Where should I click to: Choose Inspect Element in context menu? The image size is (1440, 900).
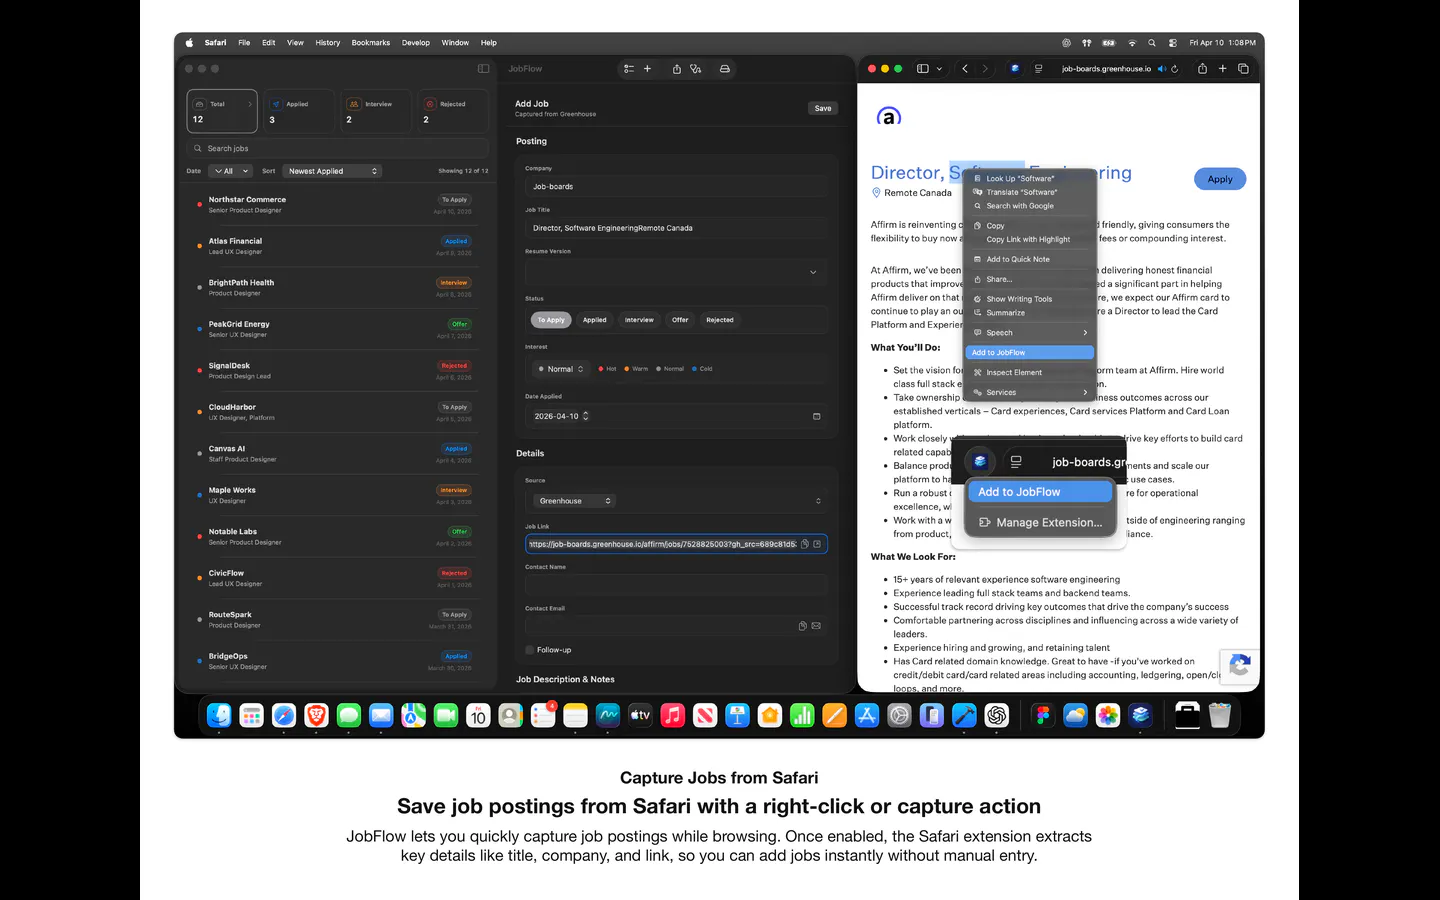(x=1030, y=372)
